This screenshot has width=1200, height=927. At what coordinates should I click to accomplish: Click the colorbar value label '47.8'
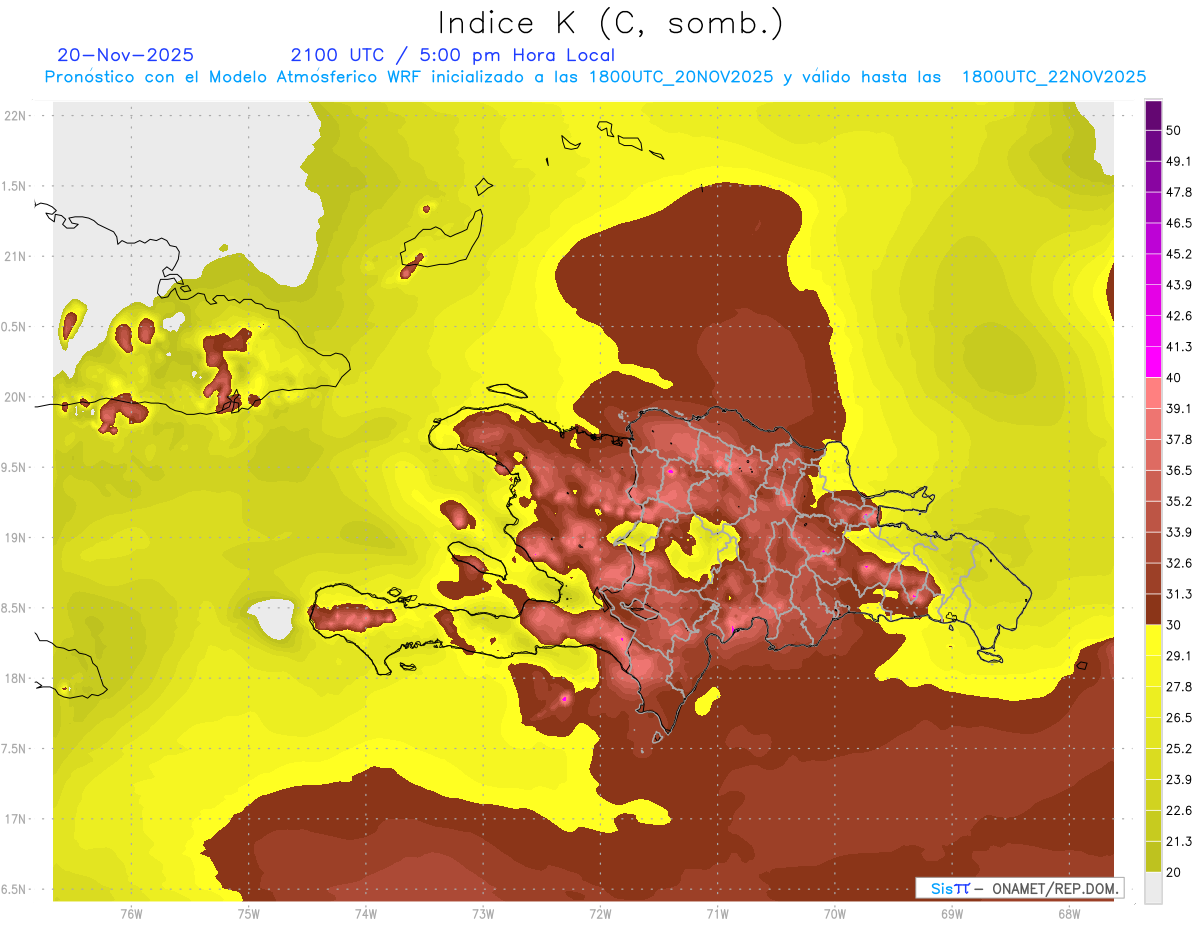(x=1179, y=192)
